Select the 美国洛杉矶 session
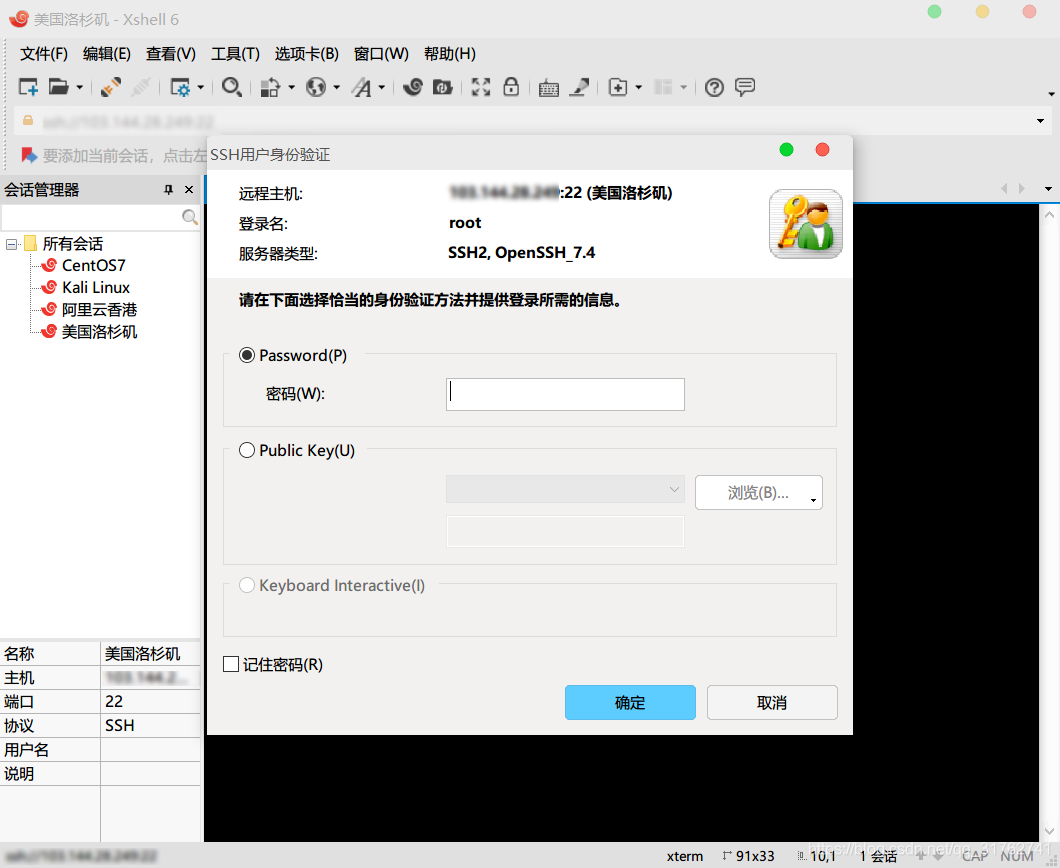The width and height of the screenshot is (1060, 868). point(99,332)
